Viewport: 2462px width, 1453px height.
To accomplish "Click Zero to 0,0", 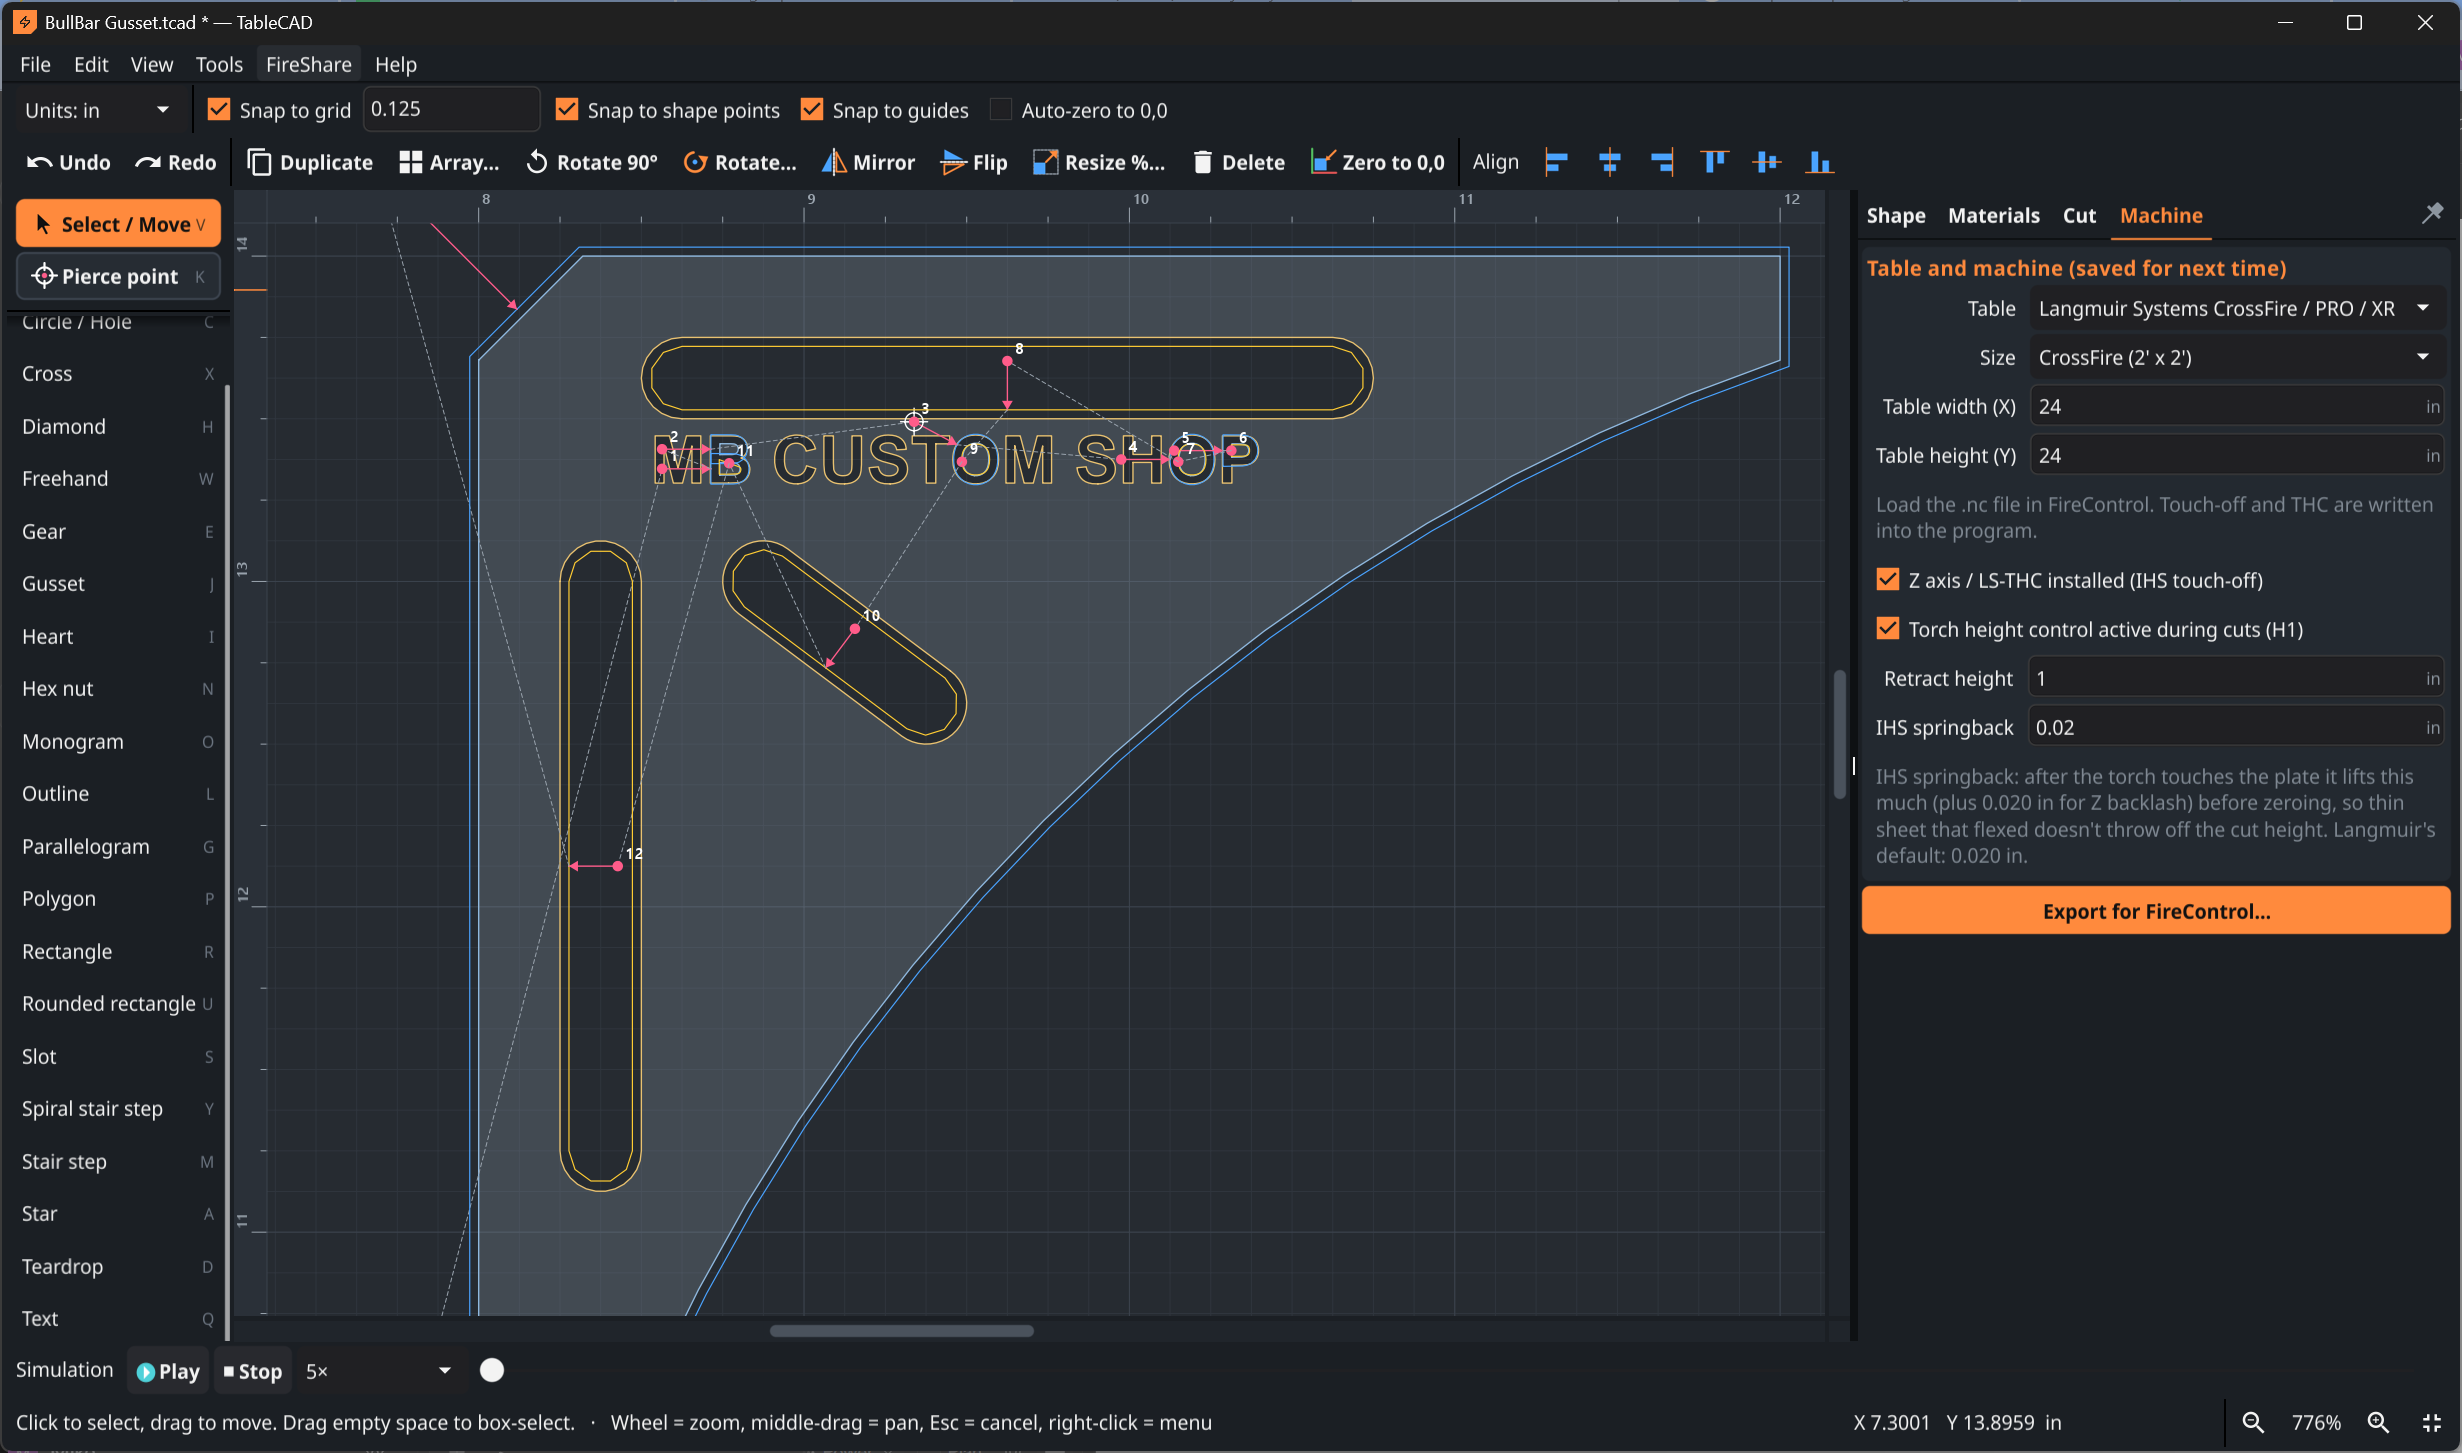I will pos(1378,162).
